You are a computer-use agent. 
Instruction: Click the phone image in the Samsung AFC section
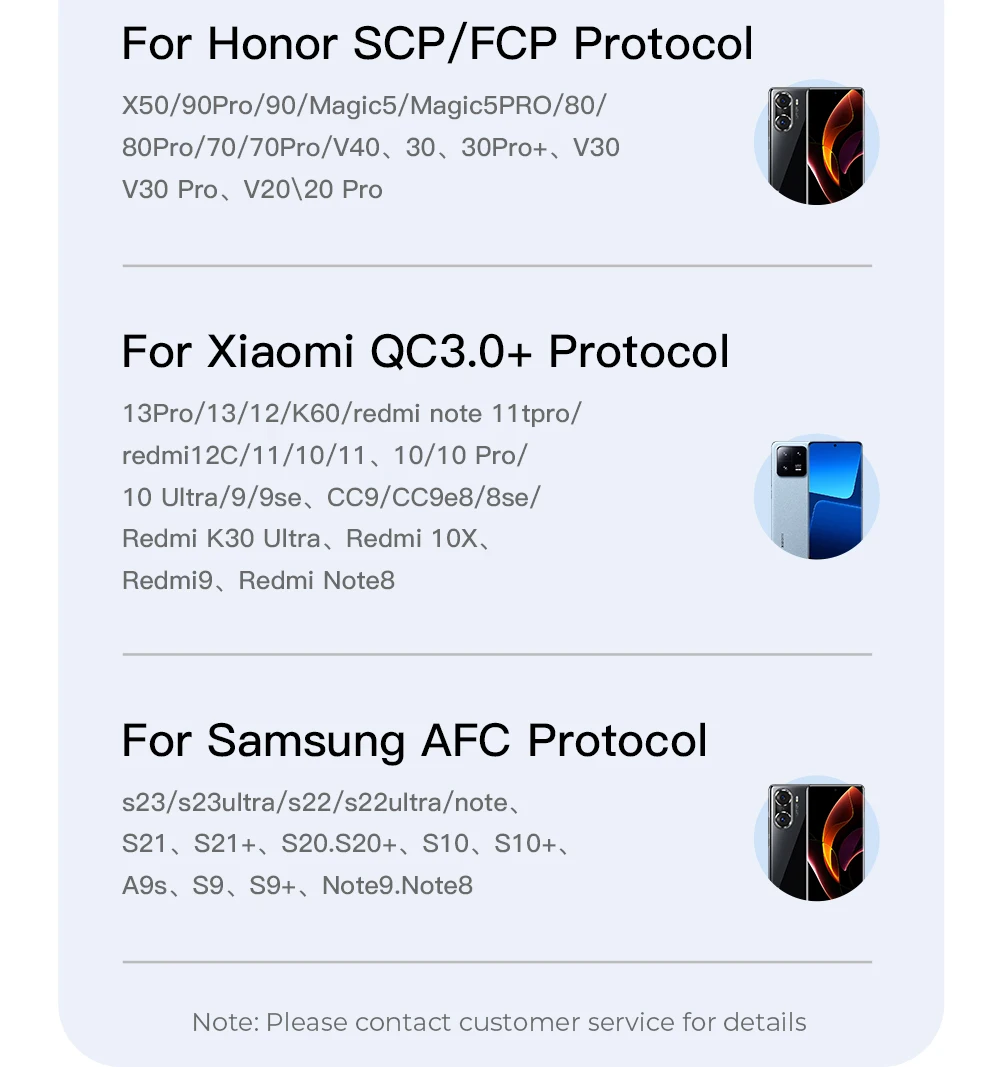[816, 840]
